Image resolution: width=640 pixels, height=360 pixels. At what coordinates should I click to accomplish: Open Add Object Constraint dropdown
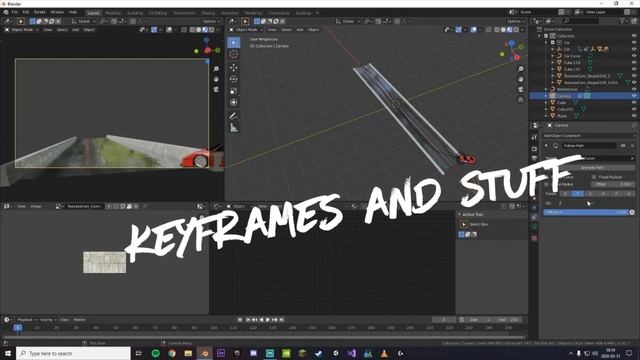[x=589, y=136]
